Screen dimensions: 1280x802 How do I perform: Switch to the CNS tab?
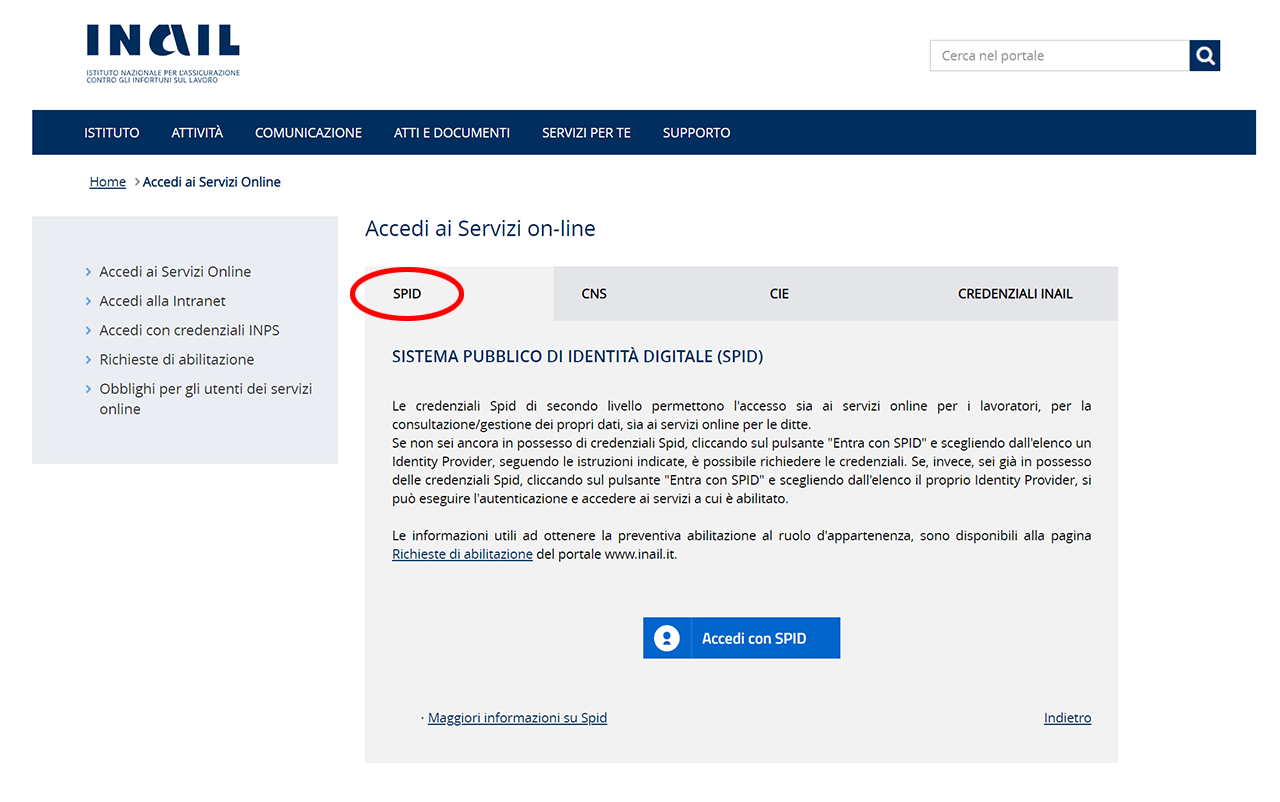(x=594, y=294)
